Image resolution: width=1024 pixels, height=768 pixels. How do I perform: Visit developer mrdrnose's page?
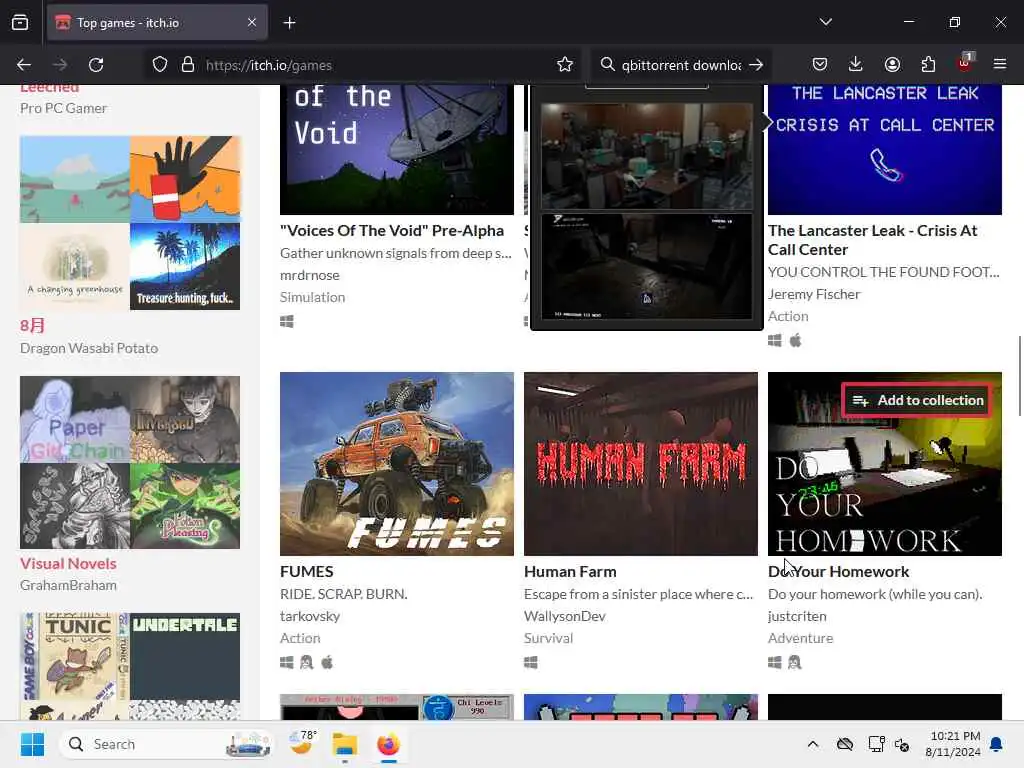(310, 275)
